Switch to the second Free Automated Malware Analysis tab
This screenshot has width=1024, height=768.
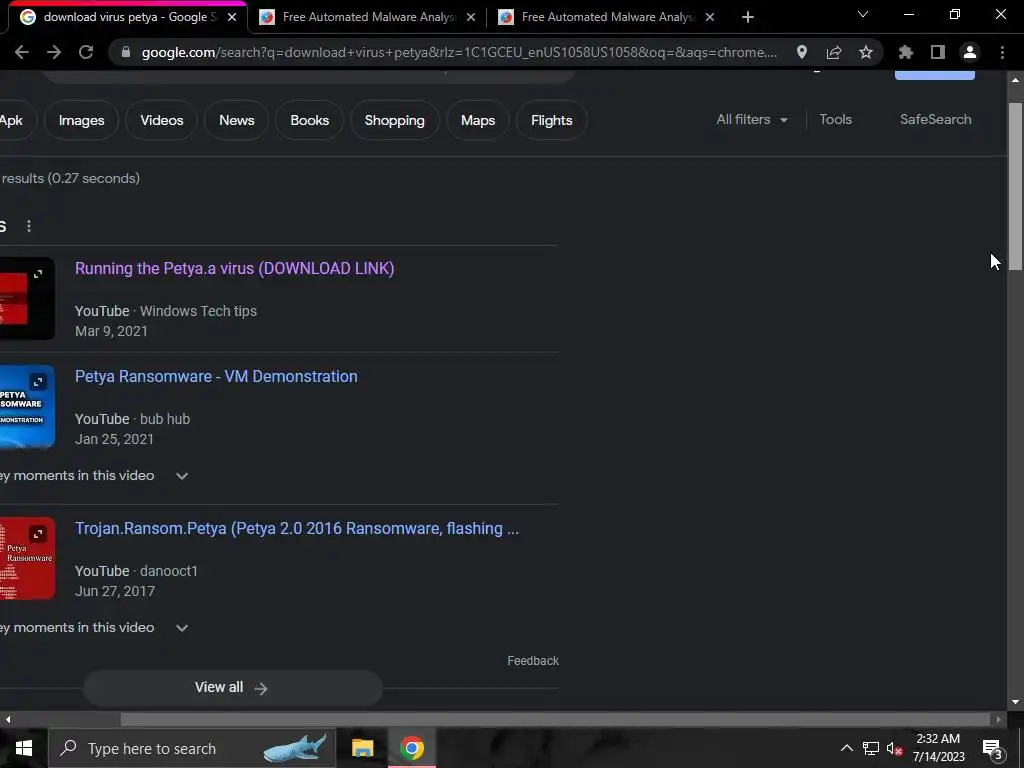(607, 17)
